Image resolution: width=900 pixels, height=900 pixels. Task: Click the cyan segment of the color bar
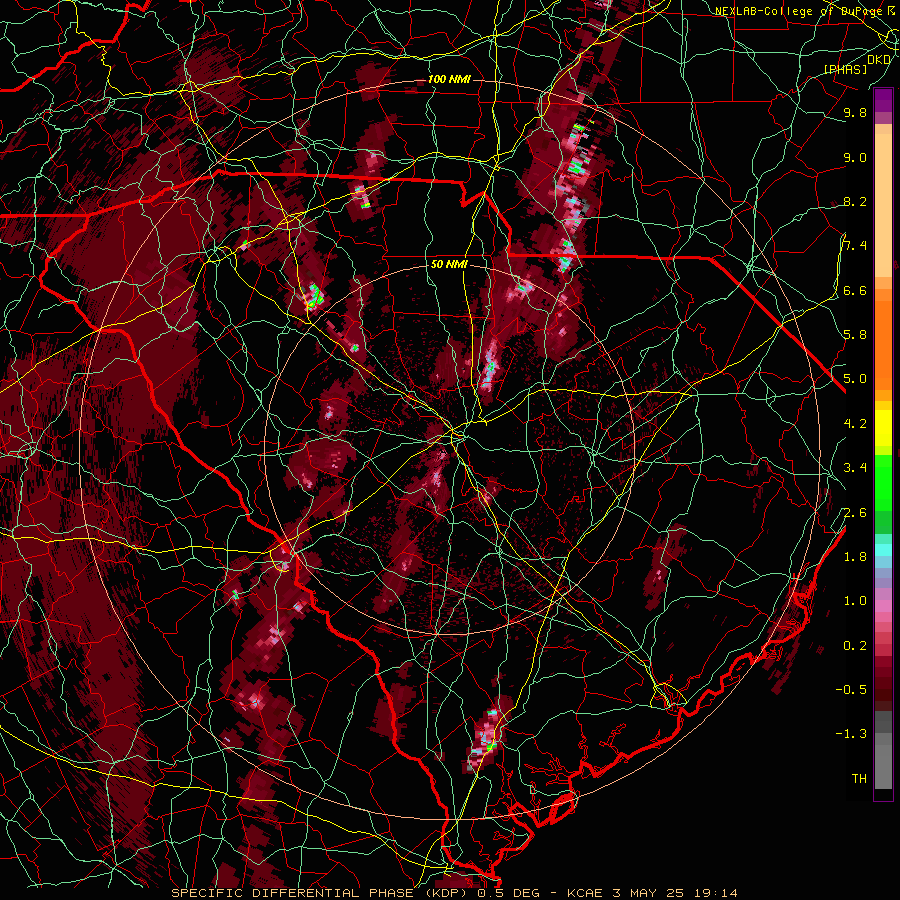point(883,550)
